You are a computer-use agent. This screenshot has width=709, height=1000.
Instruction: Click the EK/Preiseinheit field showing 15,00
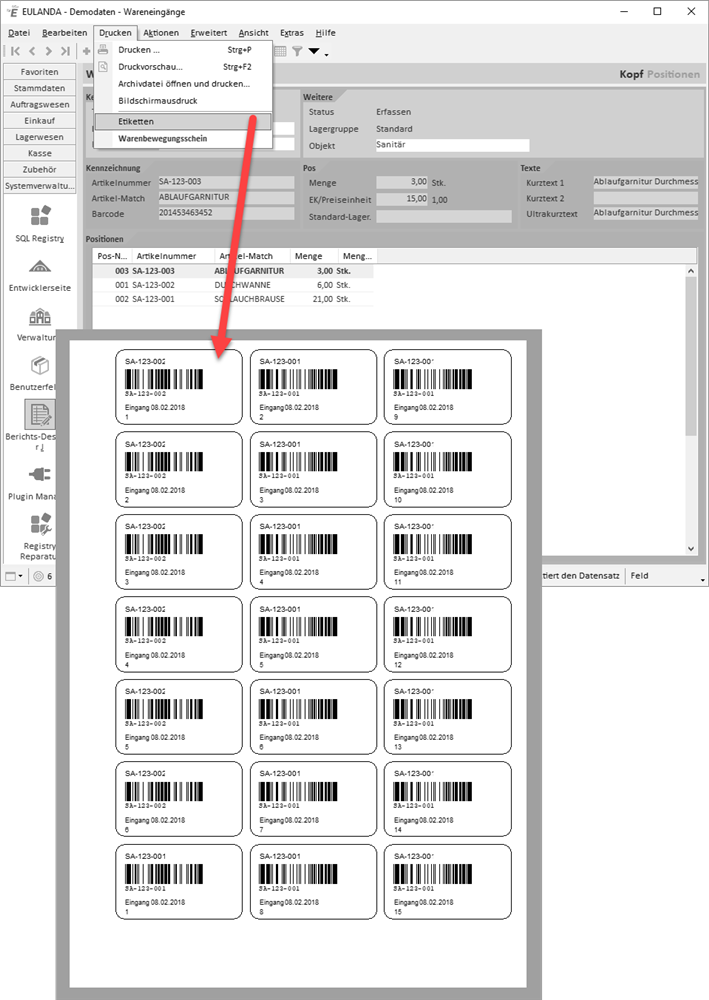(x=402, y=199)
